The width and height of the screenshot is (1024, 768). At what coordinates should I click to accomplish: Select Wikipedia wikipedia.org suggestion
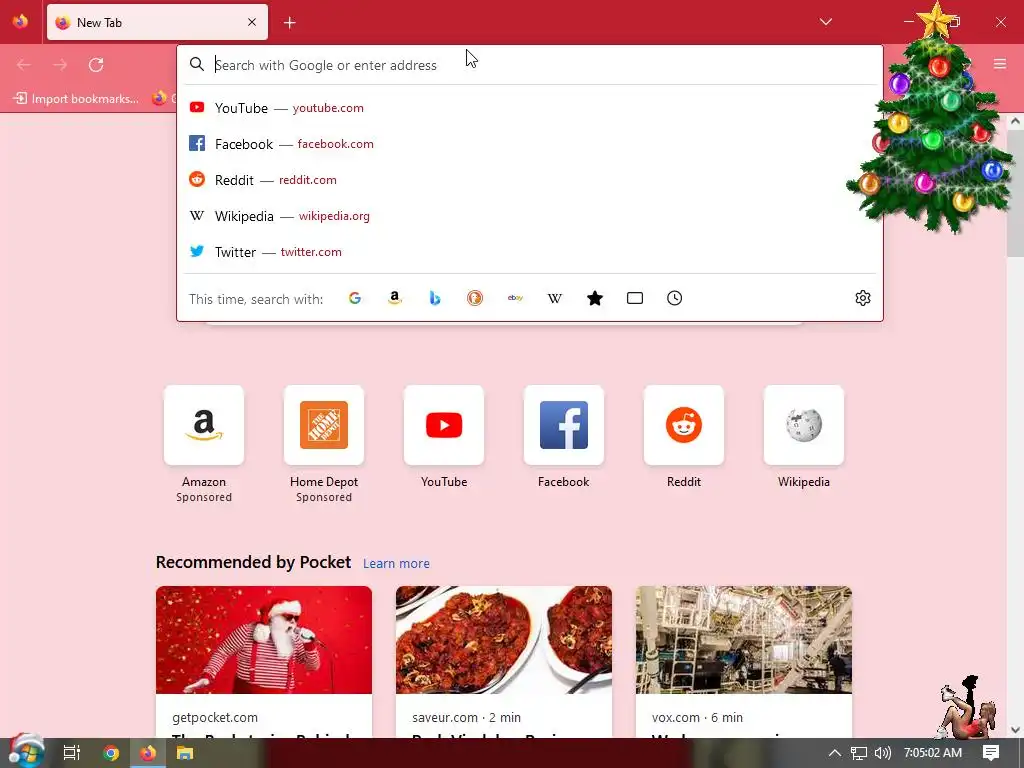[x=529, y=216]
